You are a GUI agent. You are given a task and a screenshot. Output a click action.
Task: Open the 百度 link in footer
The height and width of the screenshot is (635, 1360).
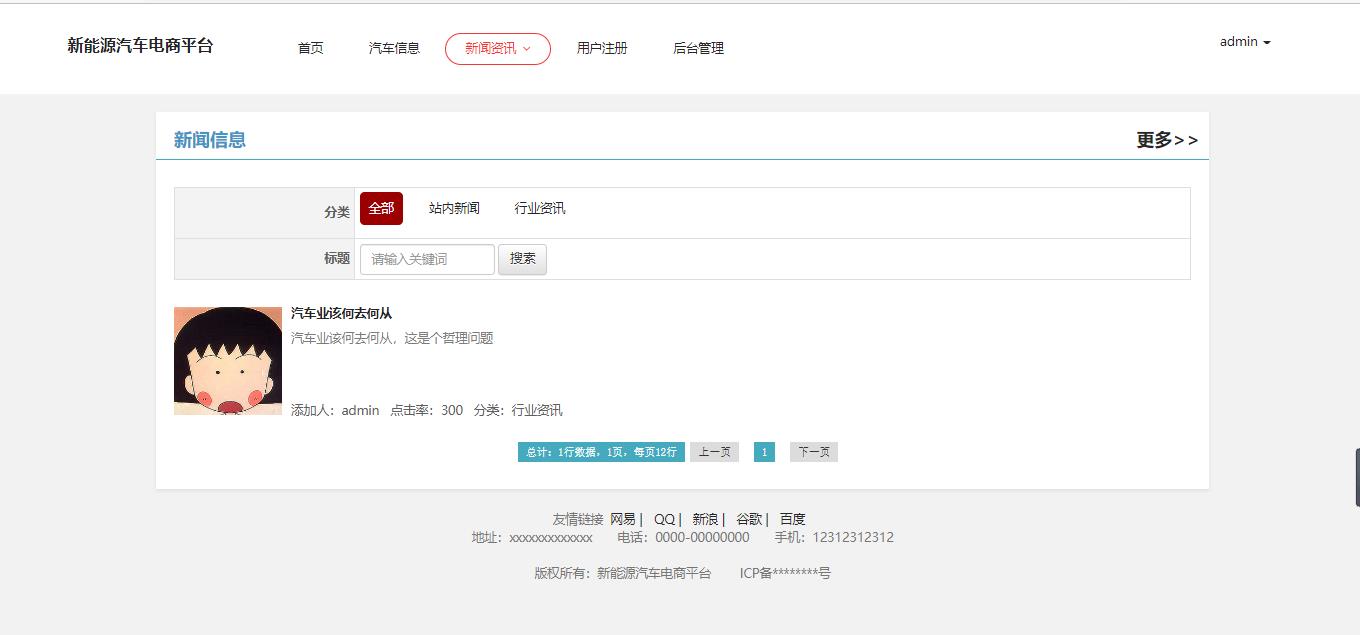(792, 519)
